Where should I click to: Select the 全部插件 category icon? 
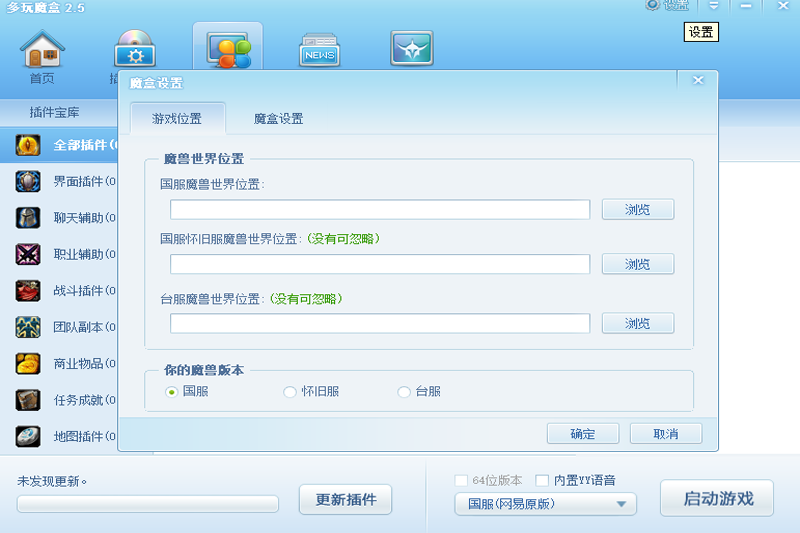pos(28,145)
